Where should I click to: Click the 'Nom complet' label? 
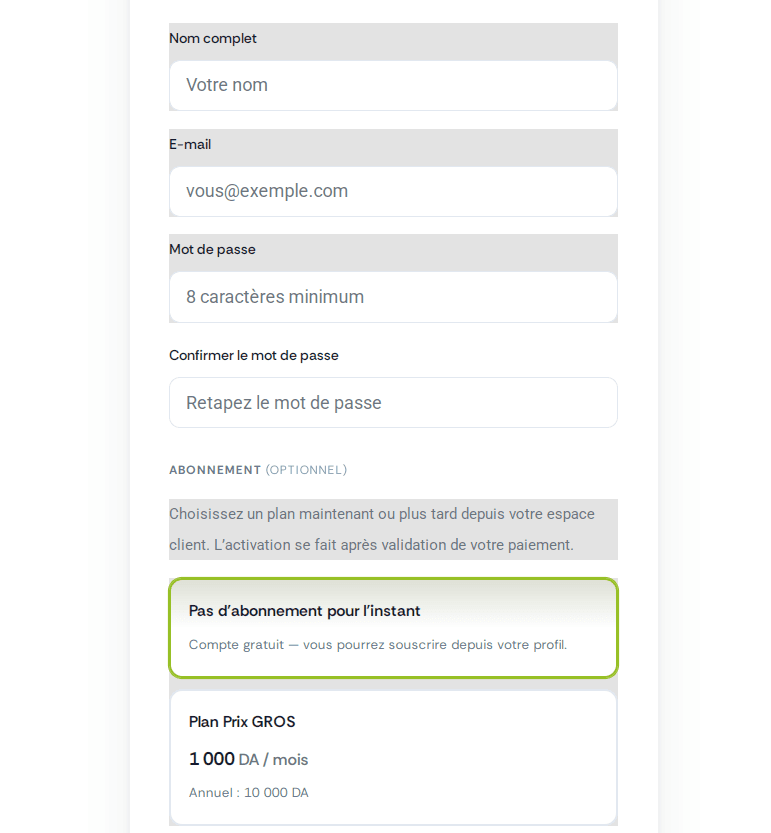click(213, 38)
